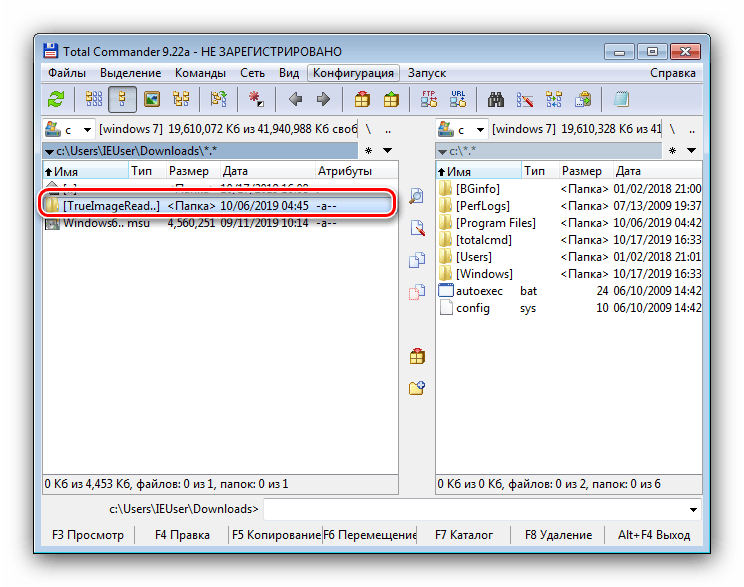The image size is (744, 587).
Task: Select the config sys file
Action: 569,308
